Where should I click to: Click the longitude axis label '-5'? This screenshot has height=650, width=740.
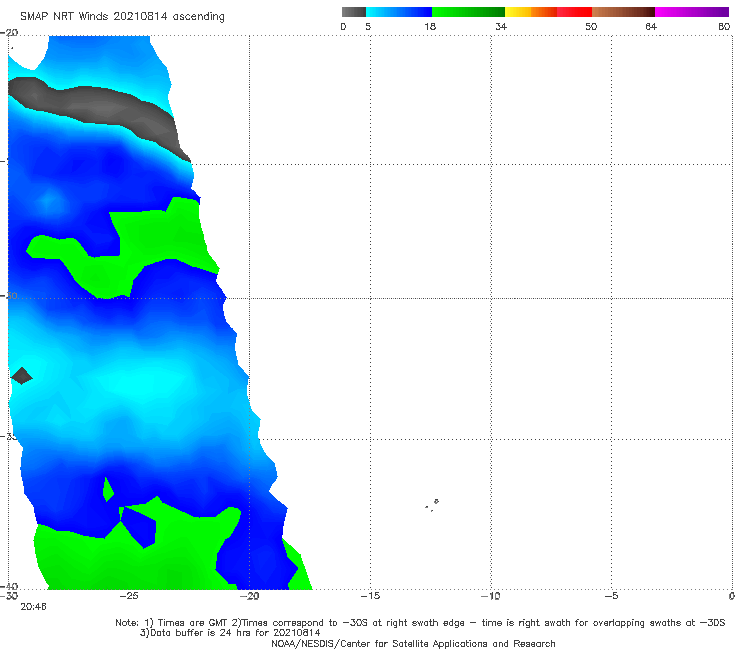point(611,596)
